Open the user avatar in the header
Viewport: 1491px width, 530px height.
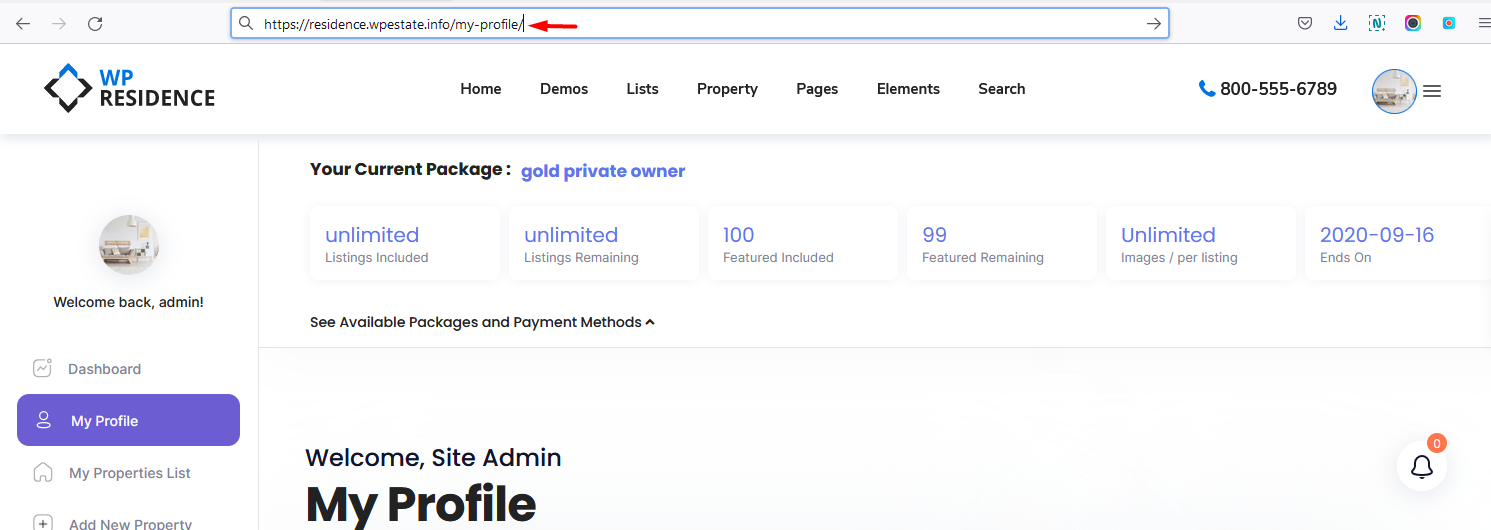(x=1394, y=91)
